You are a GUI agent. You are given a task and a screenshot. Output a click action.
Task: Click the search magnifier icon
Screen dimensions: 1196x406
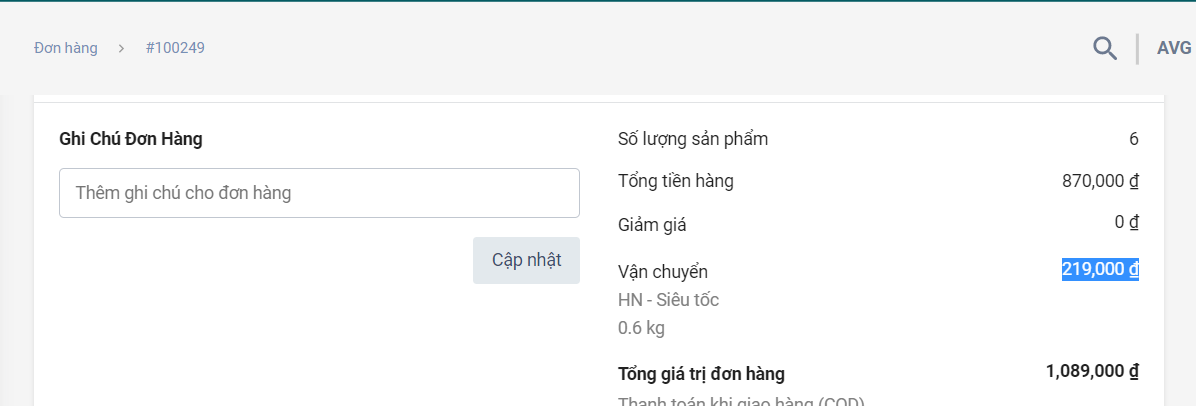pyautogui.click(x=1104, y=48)
